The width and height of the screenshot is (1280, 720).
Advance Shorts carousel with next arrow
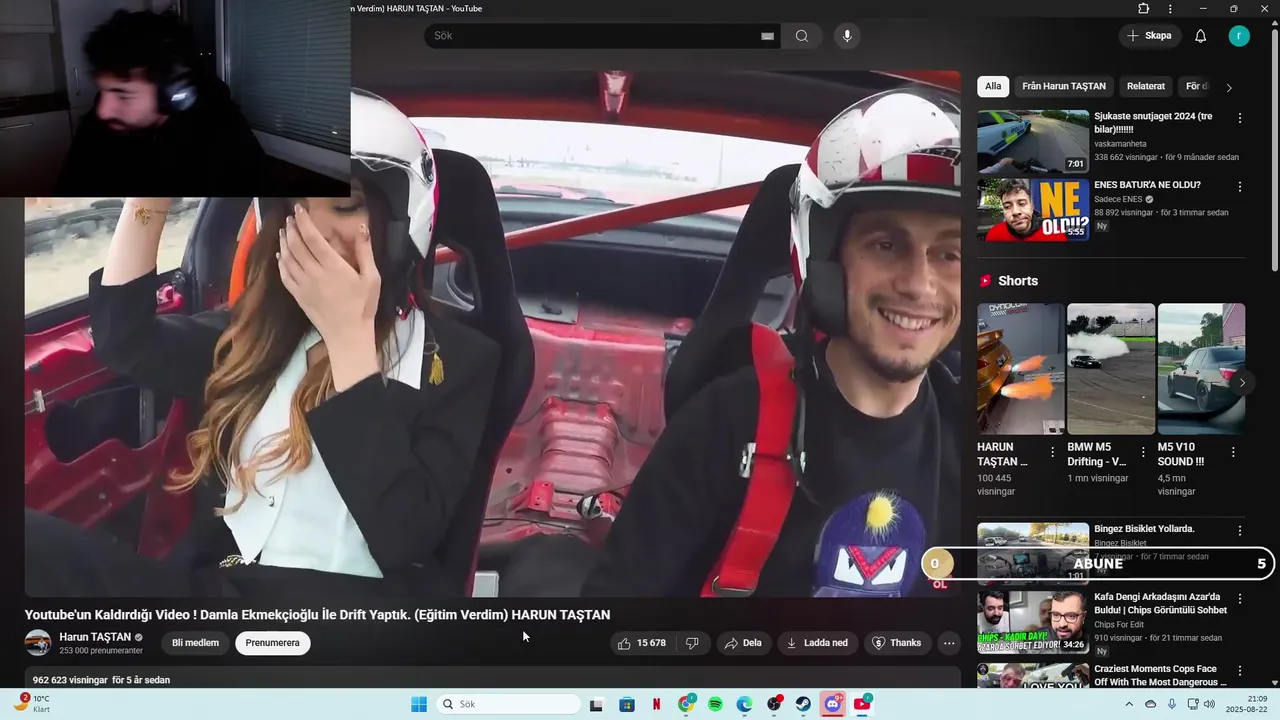(1242, 382)
